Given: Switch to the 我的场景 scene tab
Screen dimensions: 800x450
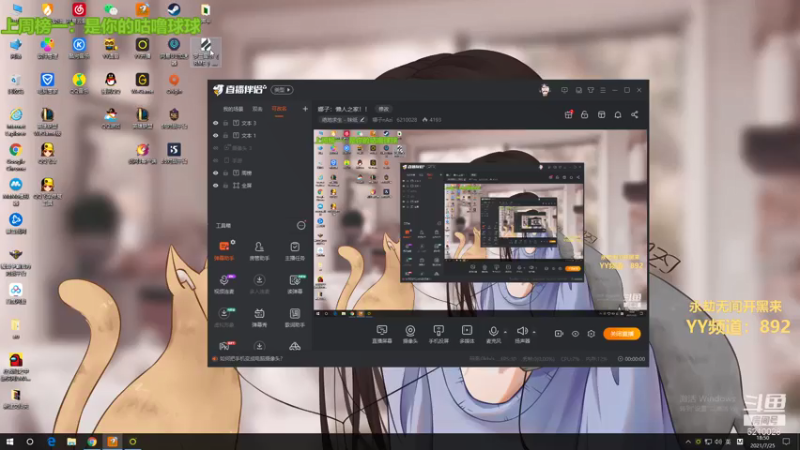Looking at the screenshot, I should click(x=233, y=109).
